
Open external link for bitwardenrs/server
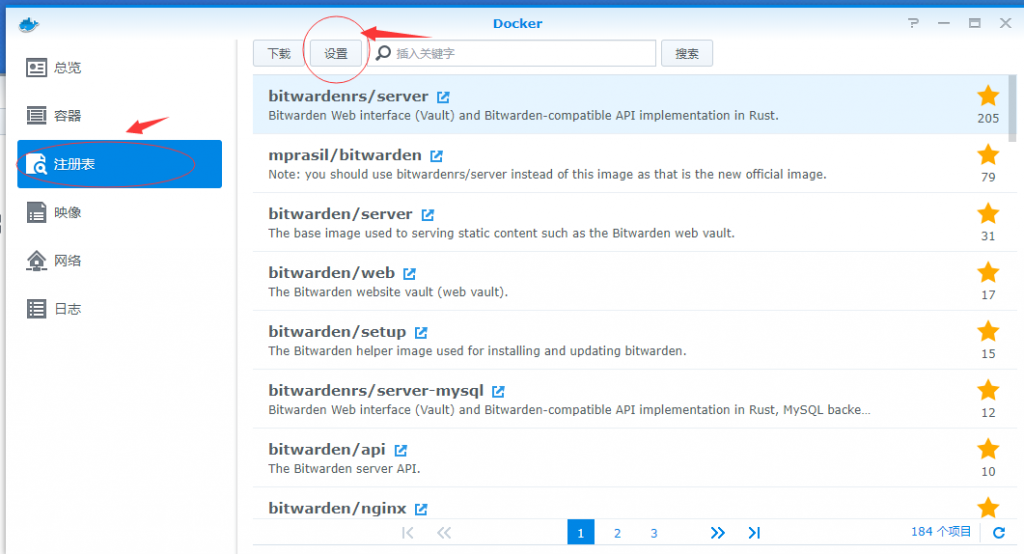click(x=443, y=97)
